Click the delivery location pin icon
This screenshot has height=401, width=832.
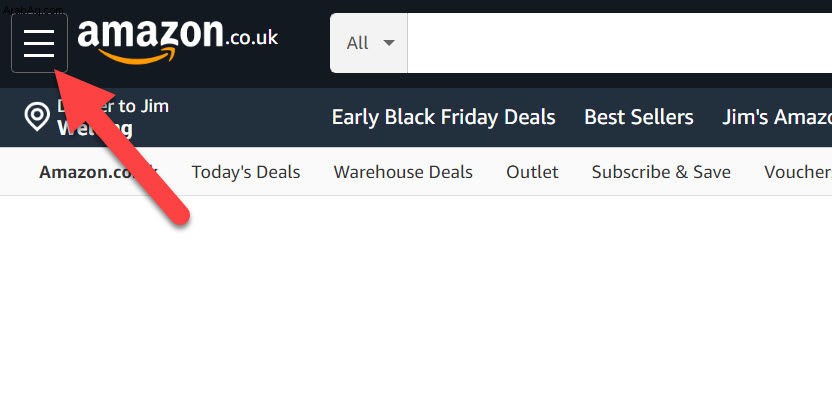coord(37,117)
